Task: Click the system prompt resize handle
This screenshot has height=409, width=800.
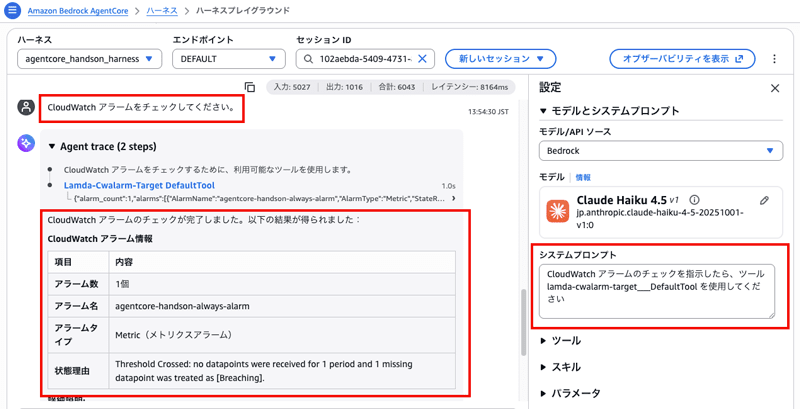Action: (771, 315)
